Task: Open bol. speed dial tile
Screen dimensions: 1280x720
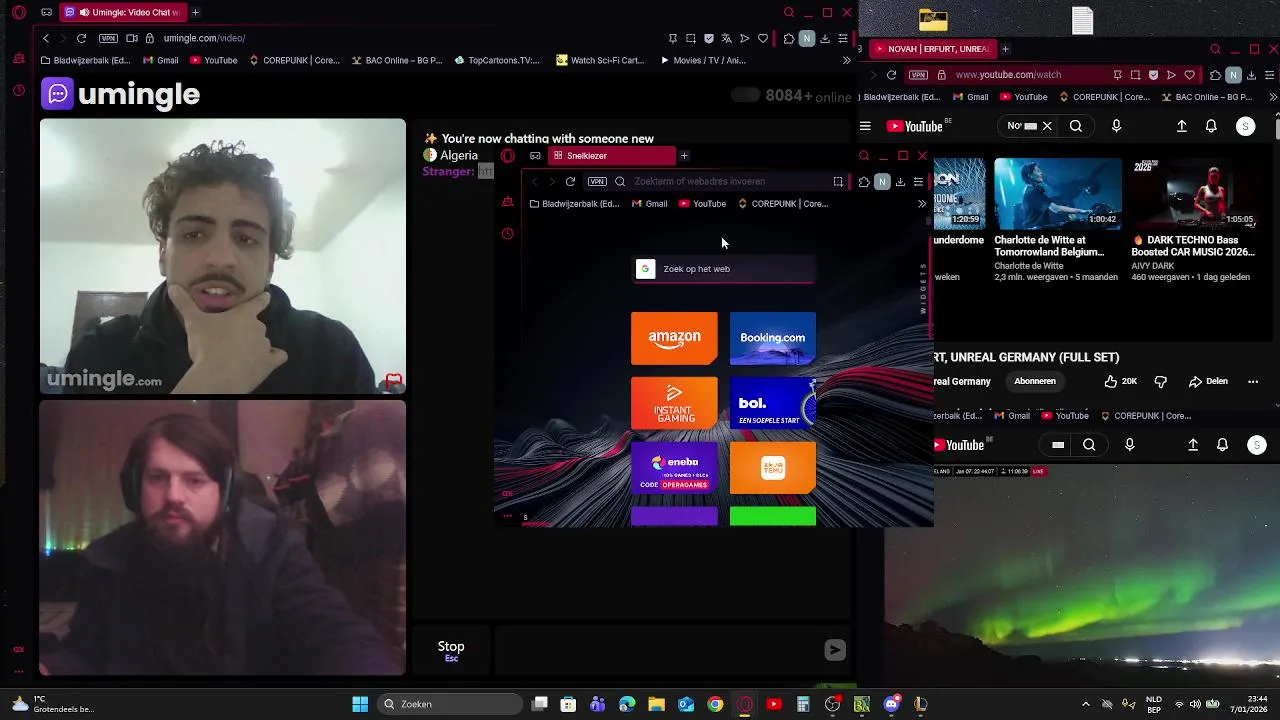Action: pos(773,403)
